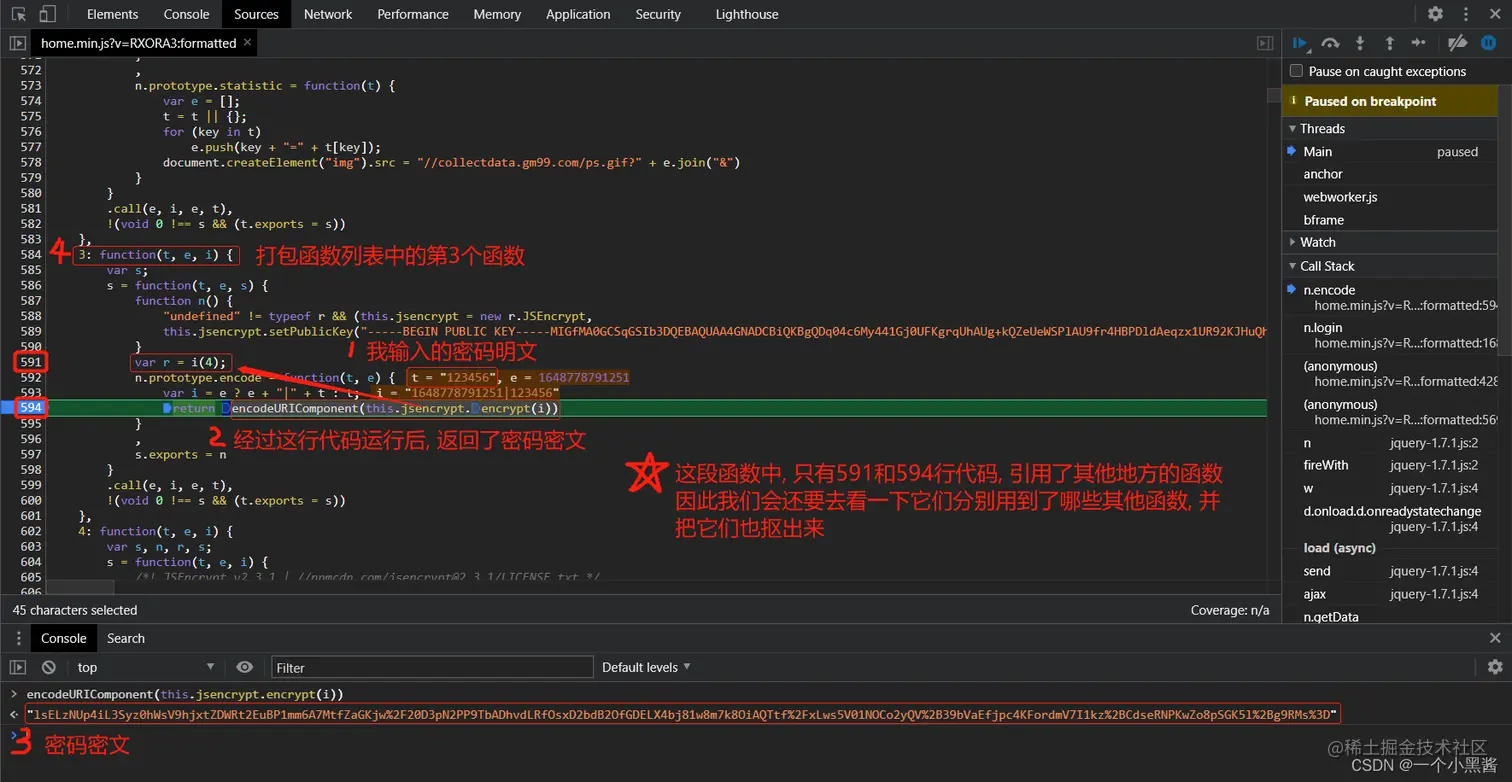Resume script execution
This screenshot has width=1512, height=782.
pyautogui.click(x=1300, y=43)
